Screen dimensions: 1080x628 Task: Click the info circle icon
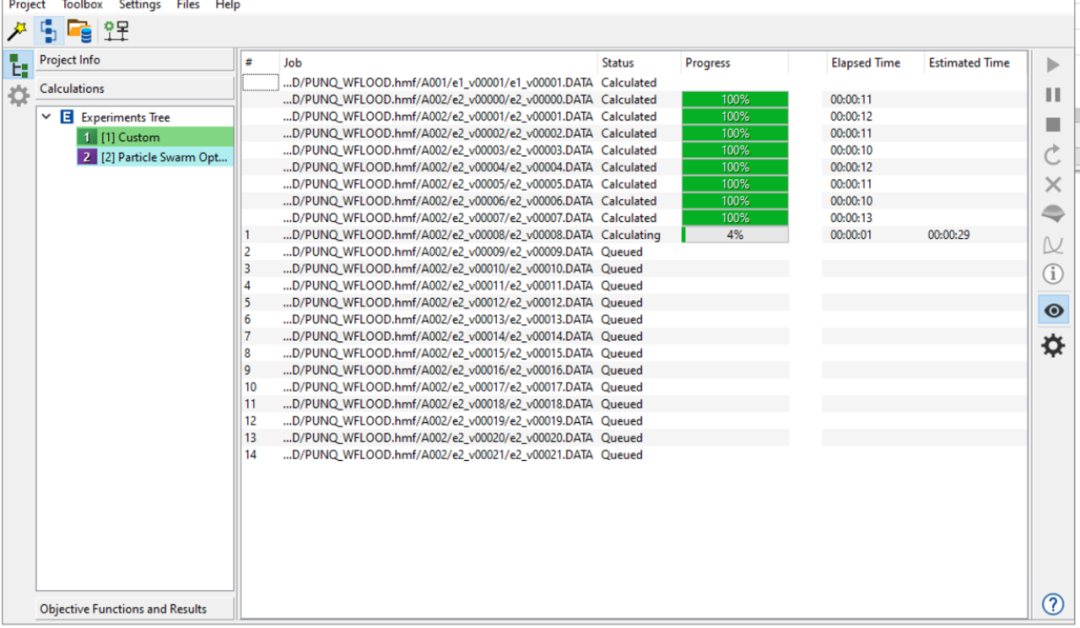point(1052,274)
